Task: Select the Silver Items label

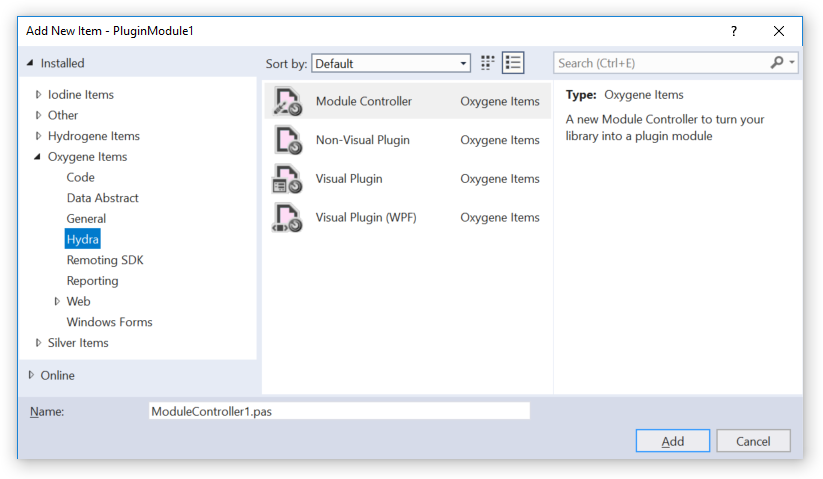Action: [78, 343]
